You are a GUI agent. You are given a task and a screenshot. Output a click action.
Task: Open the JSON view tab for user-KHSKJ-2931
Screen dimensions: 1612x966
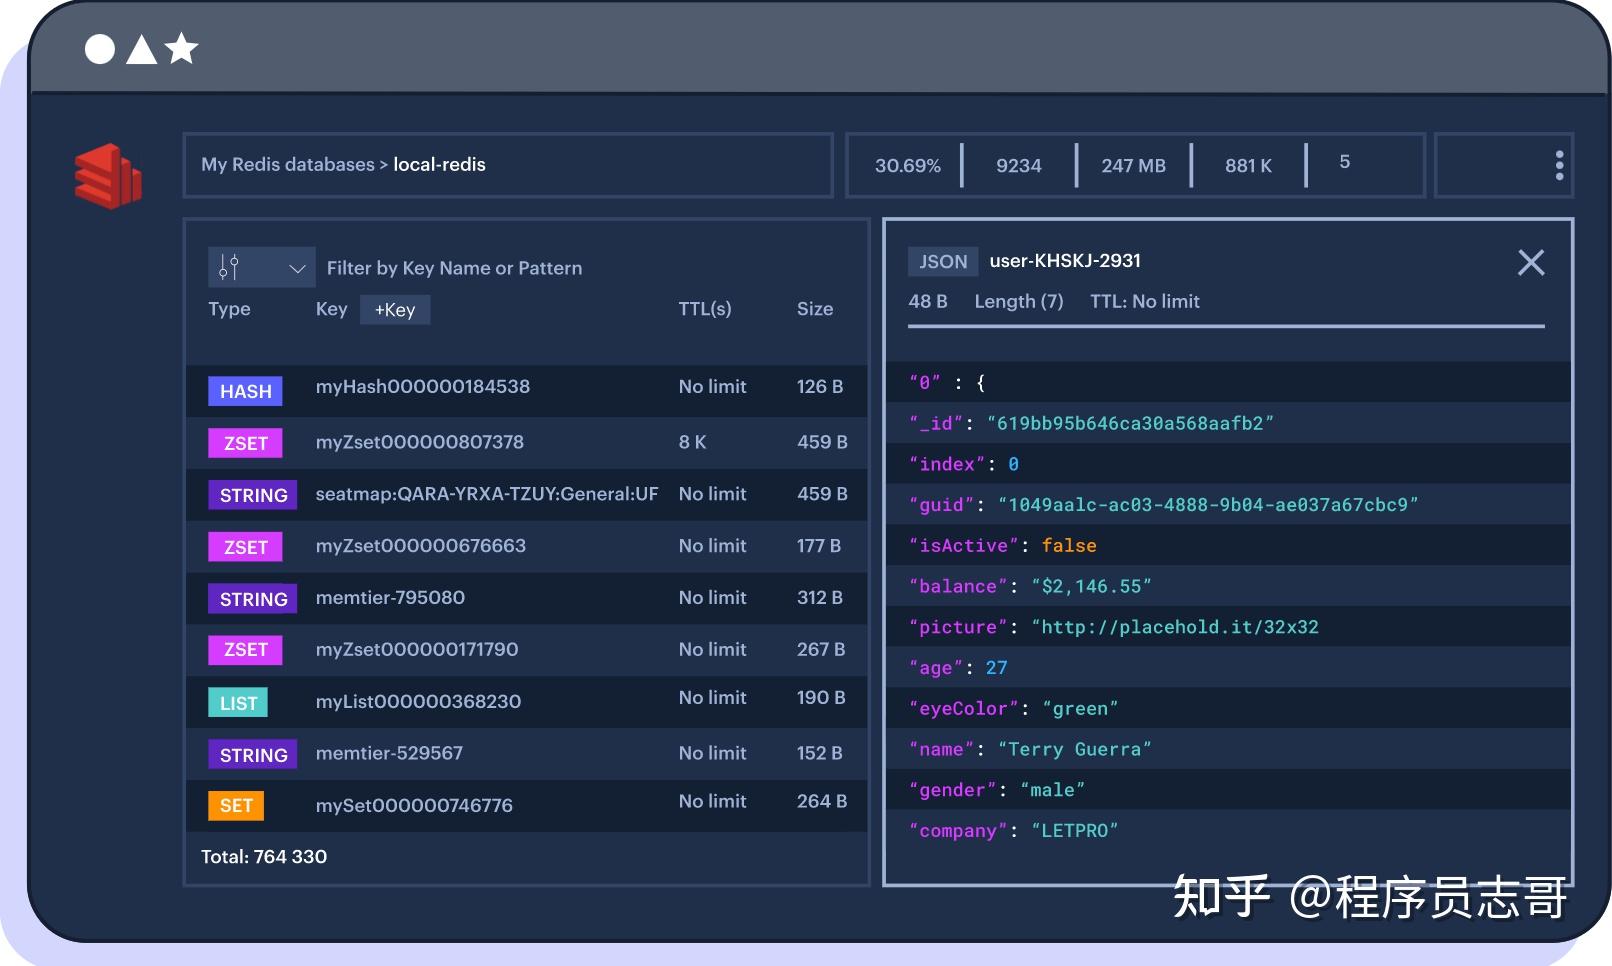[x=943, y=261]
